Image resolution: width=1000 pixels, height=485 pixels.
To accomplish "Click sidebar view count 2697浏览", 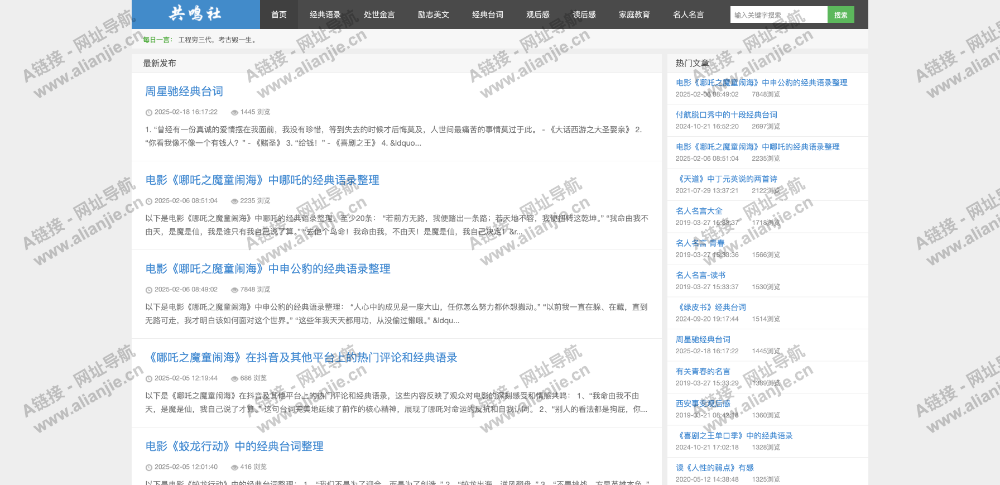I will (766, 126).
